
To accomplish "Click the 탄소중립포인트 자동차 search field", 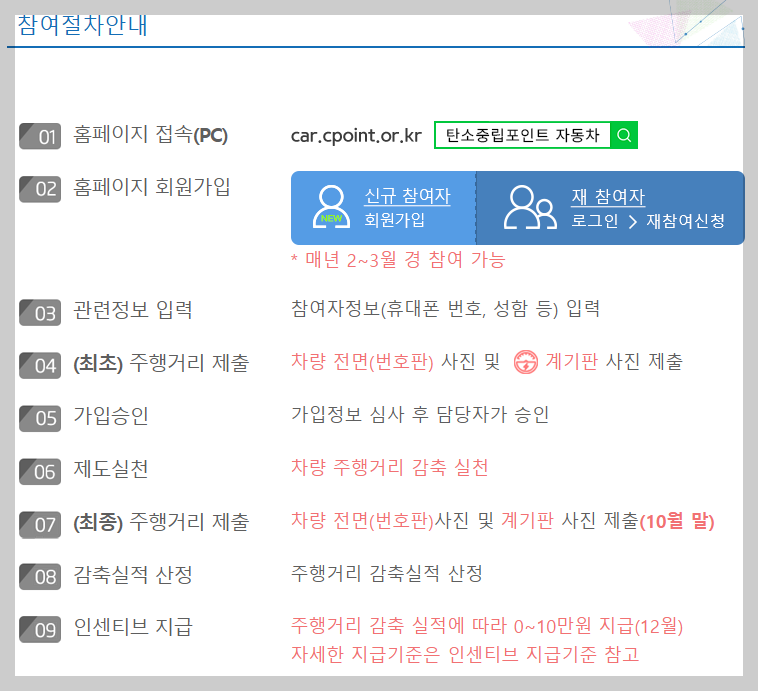I will (523, 135).
